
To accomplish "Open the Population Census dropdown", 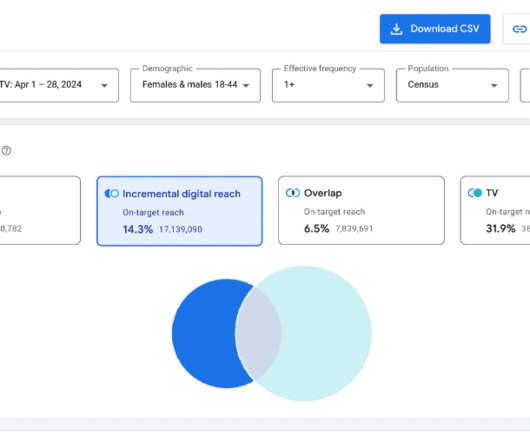I will click(452, 85).
